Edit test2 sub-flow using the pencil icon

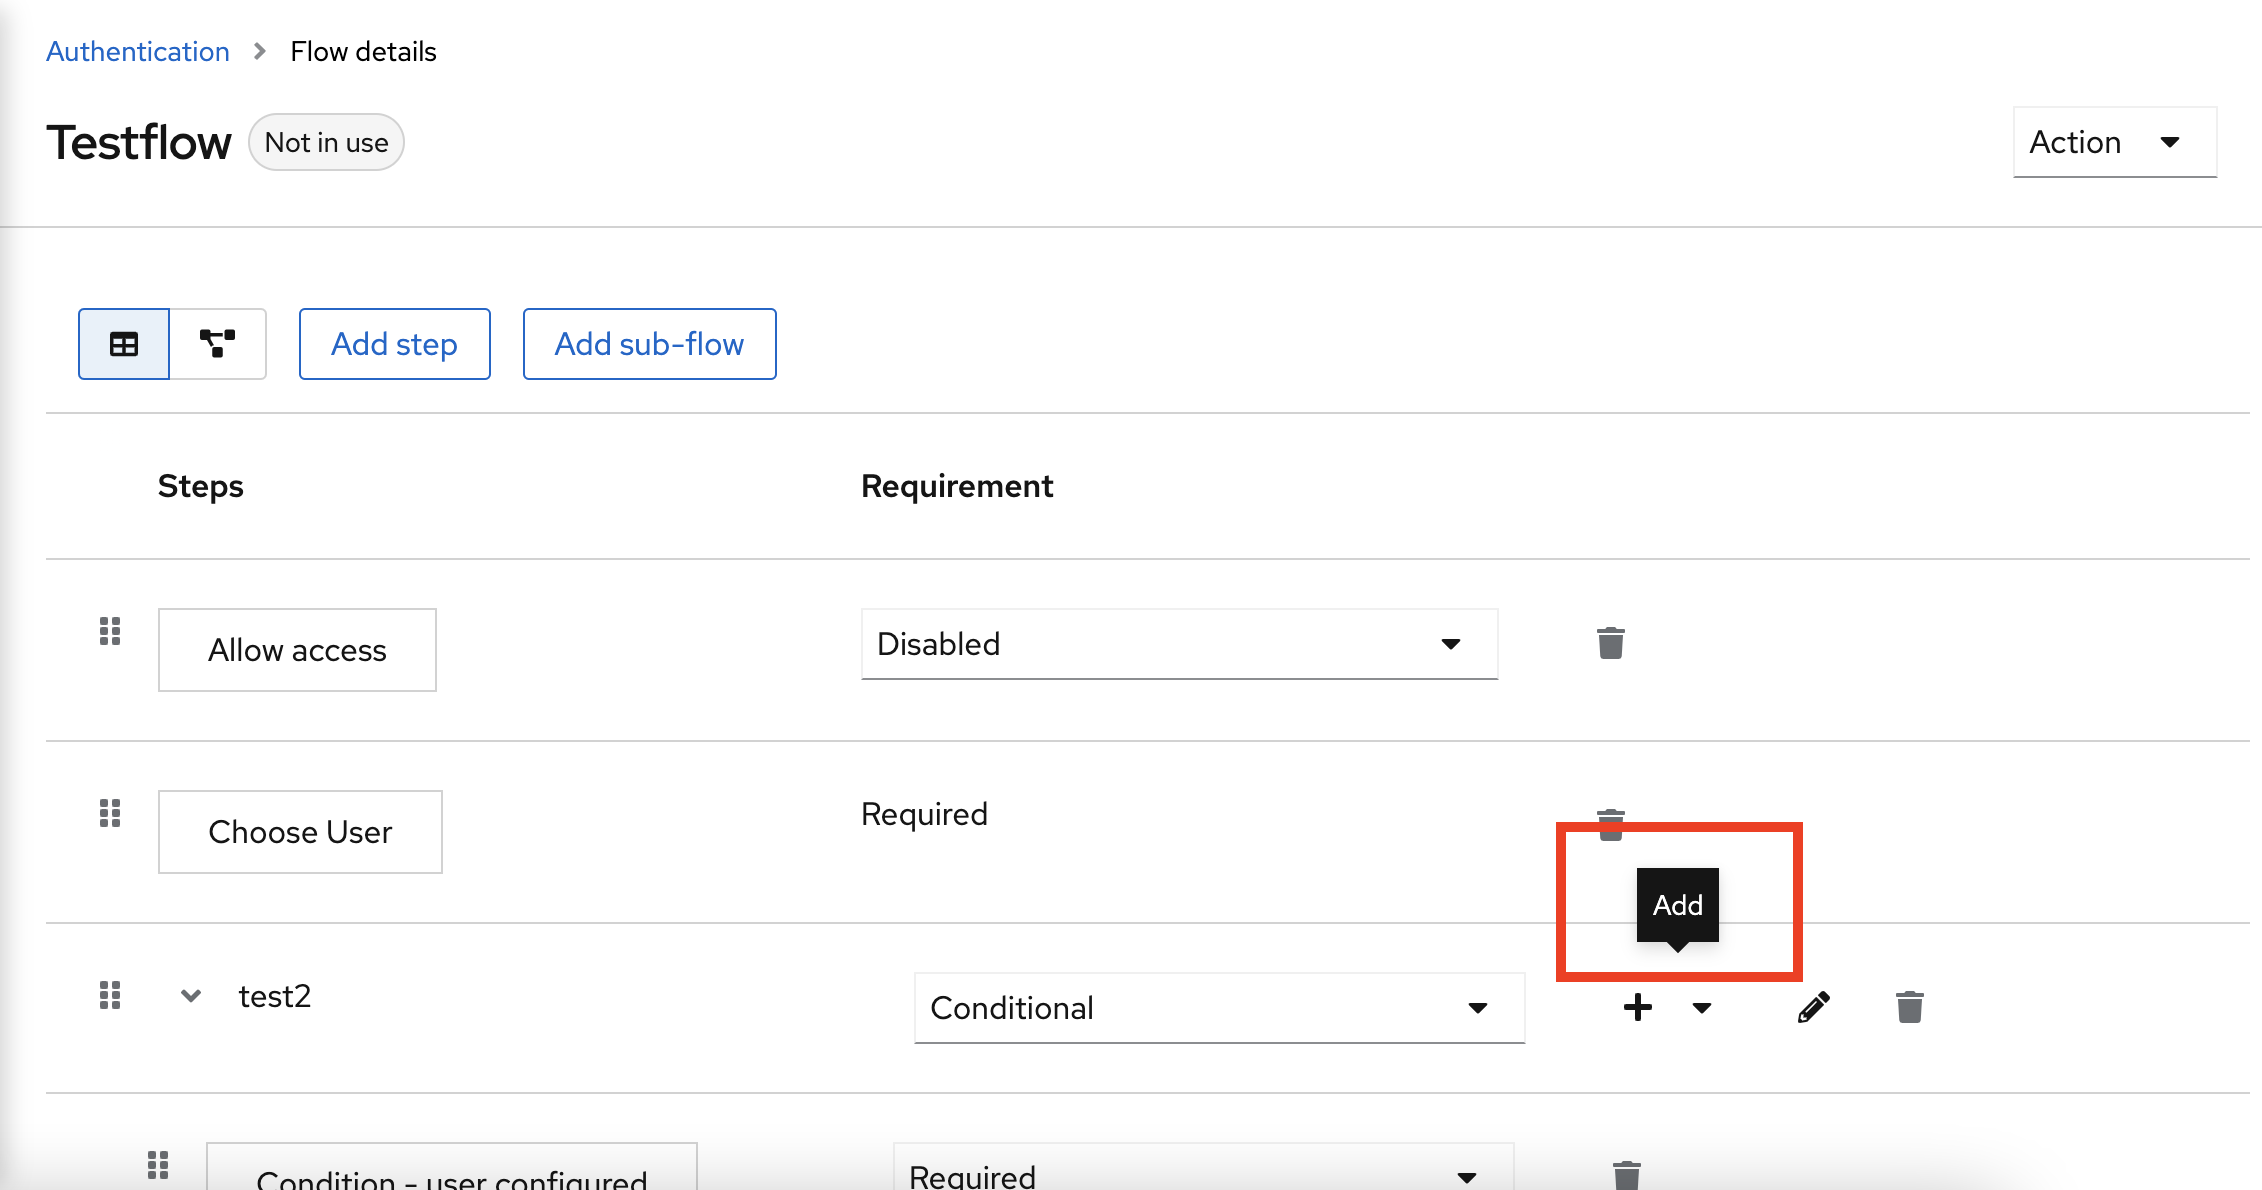coord(1813,1007)
